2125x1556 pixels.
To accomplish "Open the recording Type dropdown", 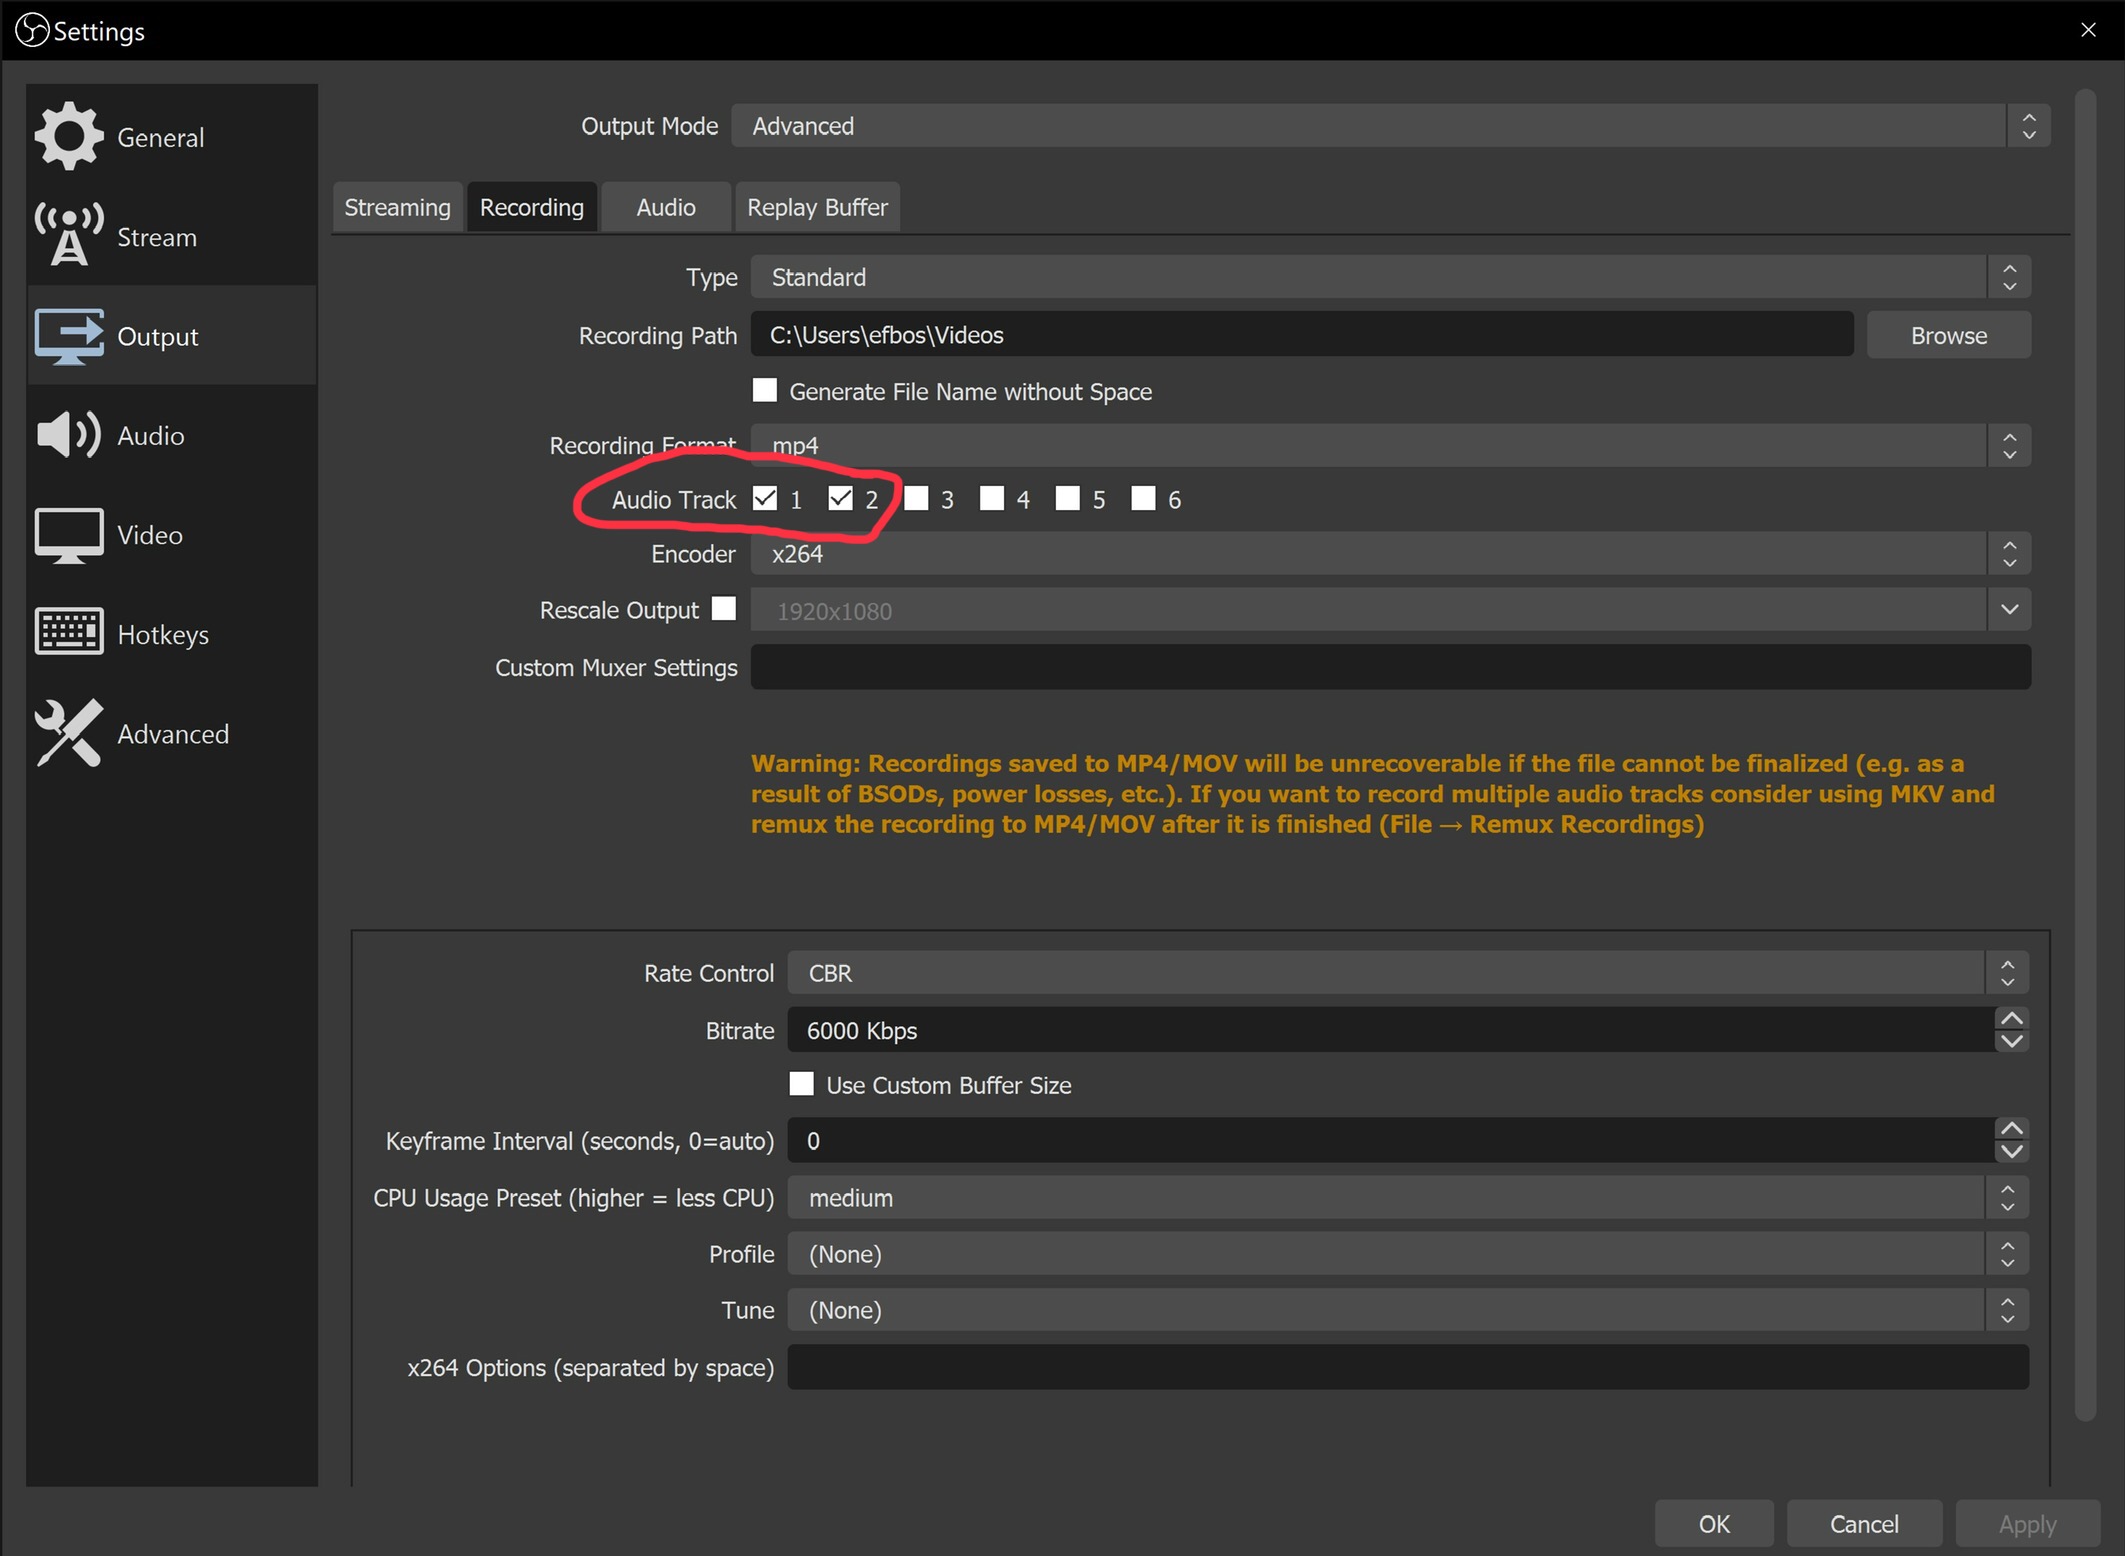I will [x=1390, y=277].
